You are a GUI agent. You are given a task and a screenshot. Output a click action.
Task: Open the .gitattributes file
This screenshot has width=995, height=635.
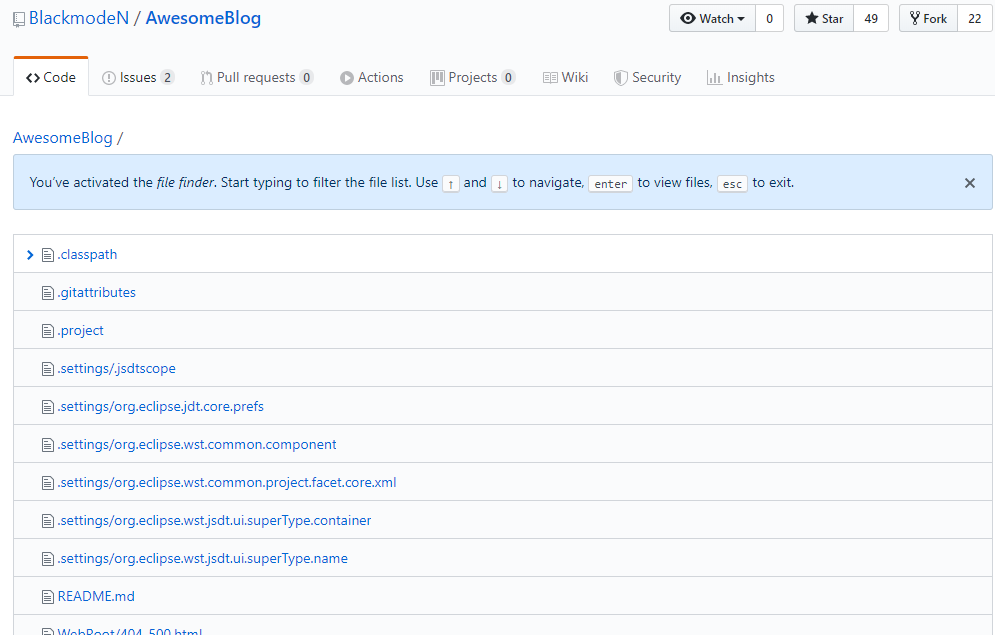coord(96,292)
